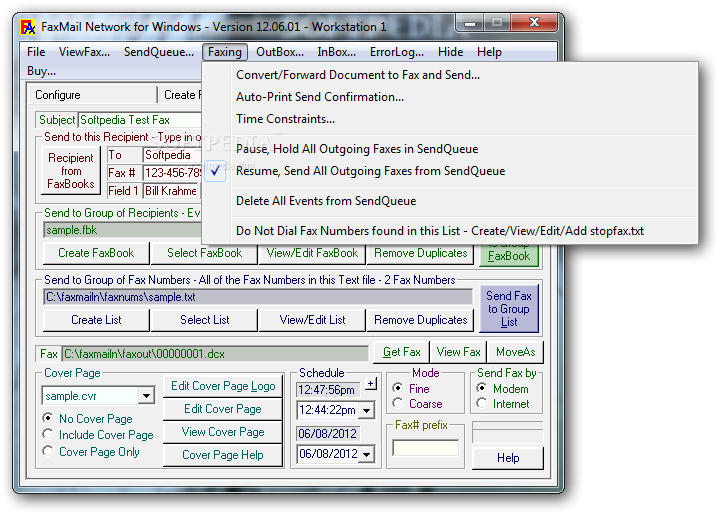
Task: Choose Auto-Print Send Confirmation...
Action: coord(450,97)
